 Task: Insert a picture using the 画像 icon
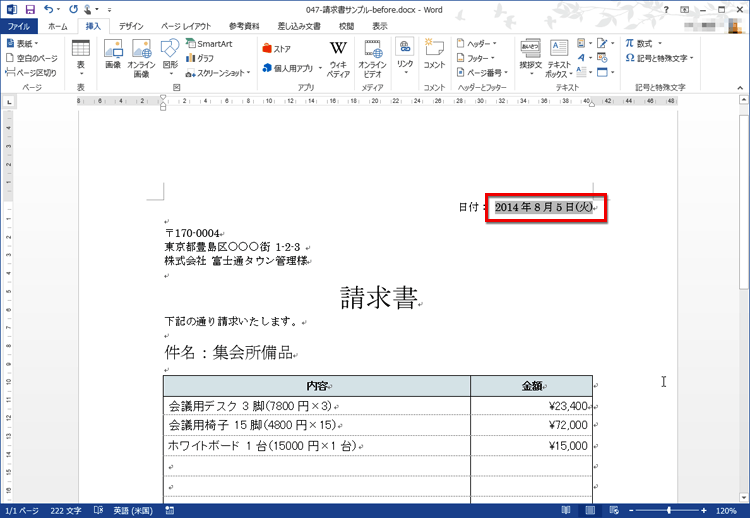pyautogui.click(x=113, y=54)
